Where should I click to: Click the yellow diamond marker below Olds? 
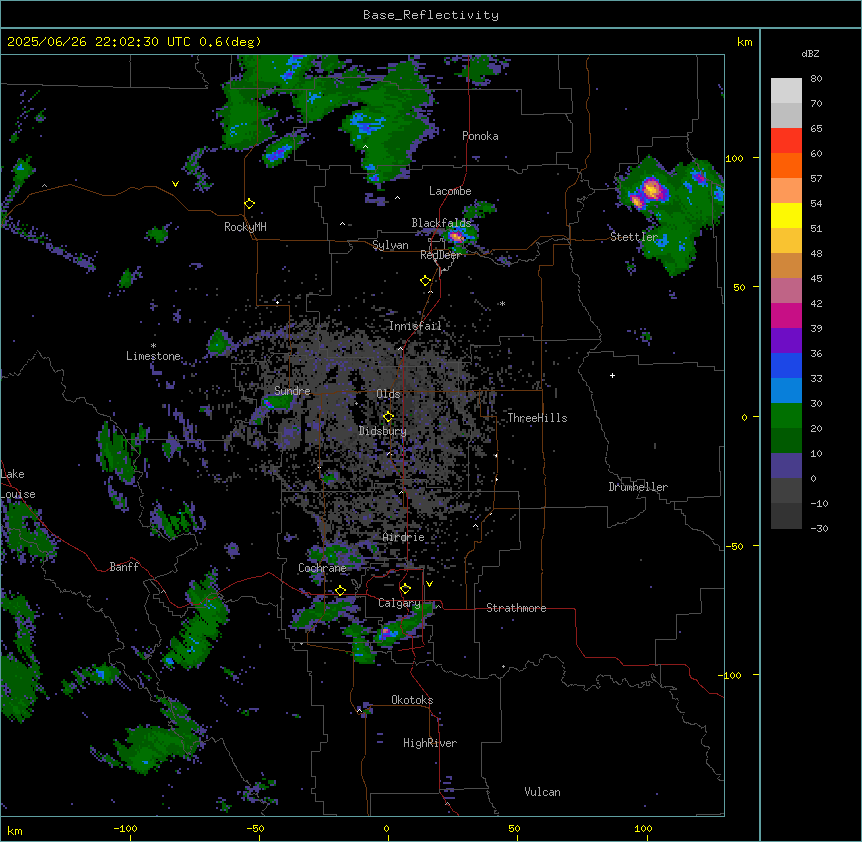click(x=389, y=417)
